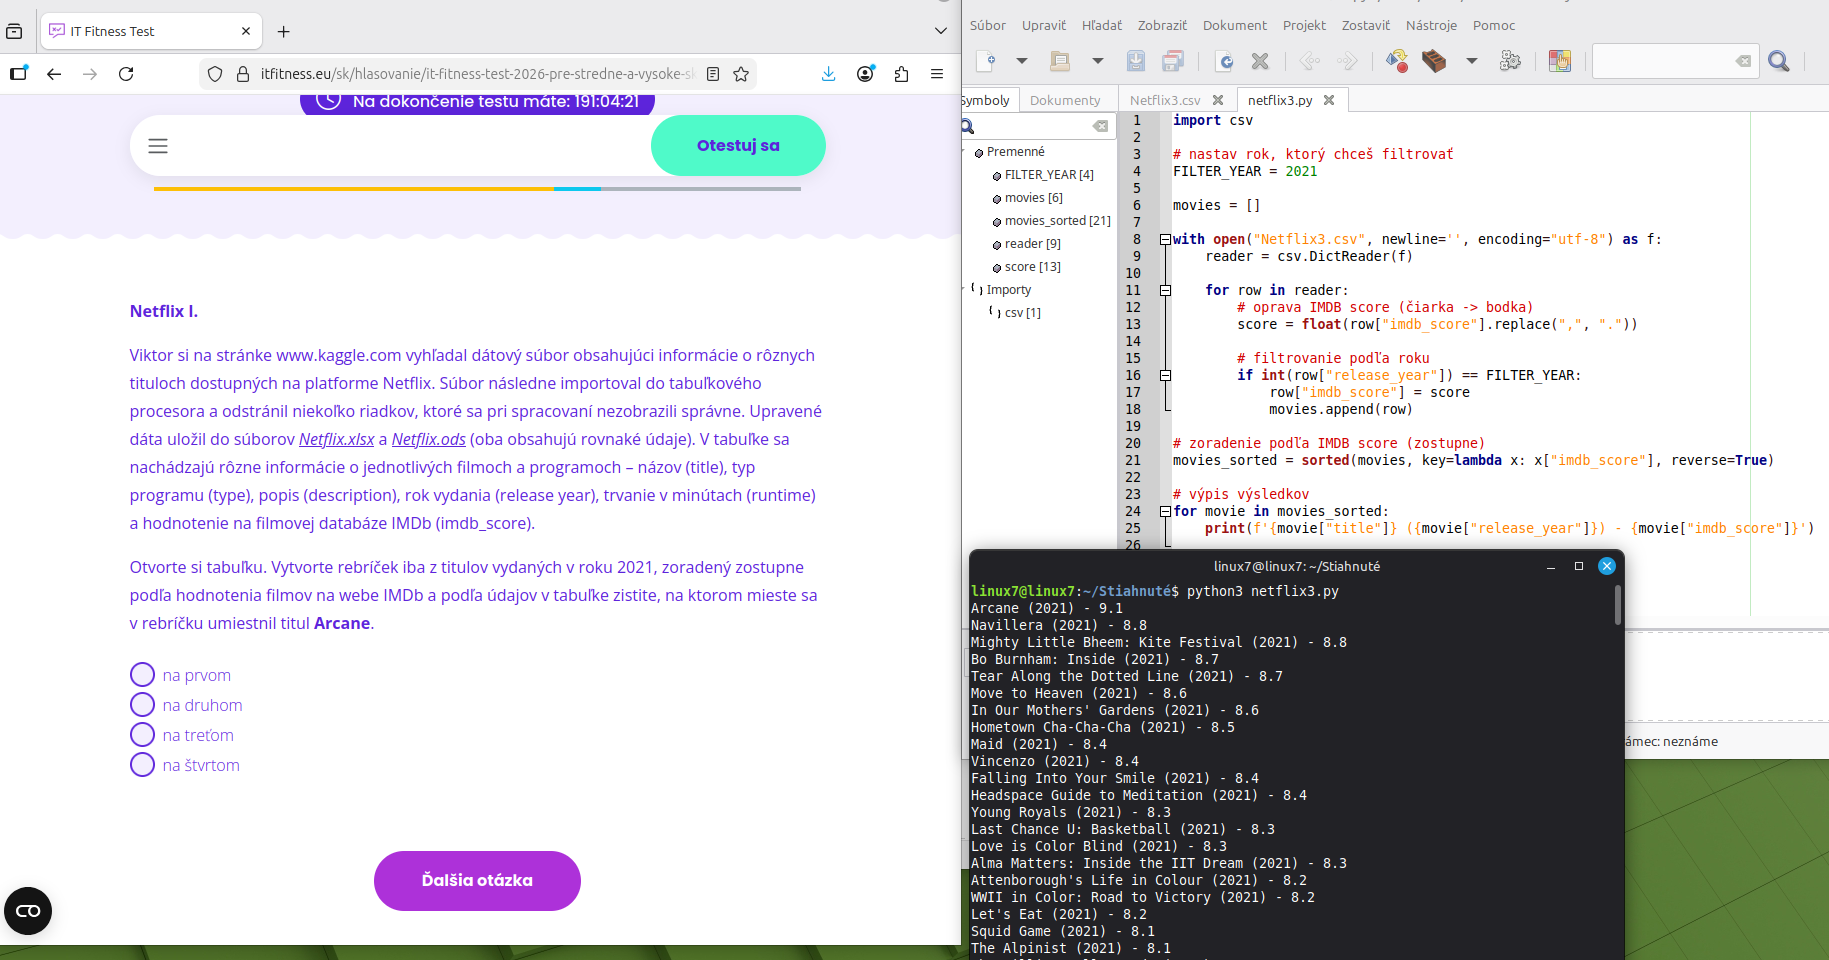Bookmark this page with star icon
This screenshot has height=960, width=1829.
point(741,74)
